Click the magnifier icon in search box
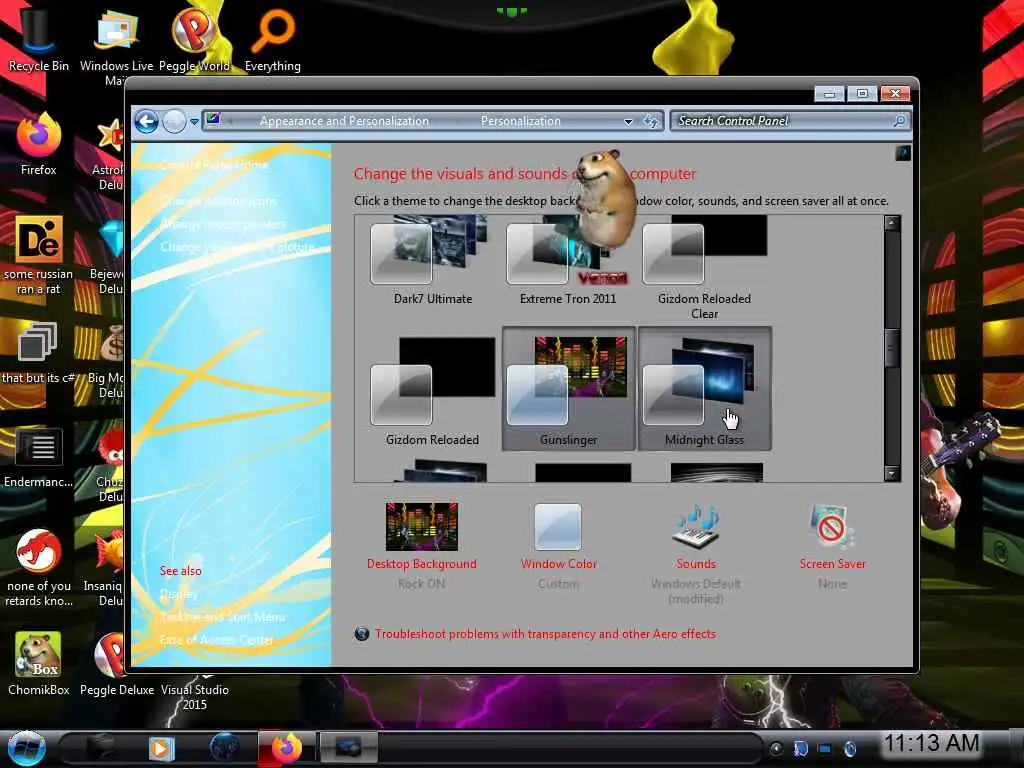The width and height of the screenshot is (1024, 768). pyautogui.click(x=899, y=121)
